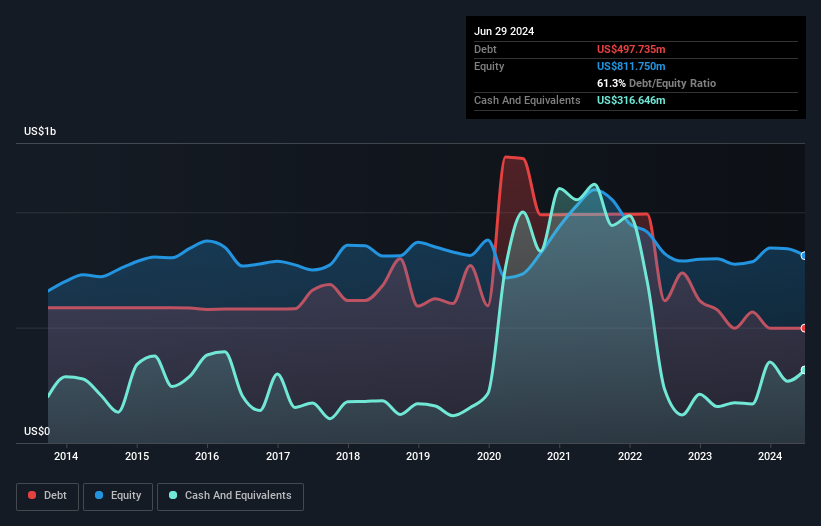Click the 2022 x-axis label
Viewport: 821px width, 526px height.
(x=629, y=456)
